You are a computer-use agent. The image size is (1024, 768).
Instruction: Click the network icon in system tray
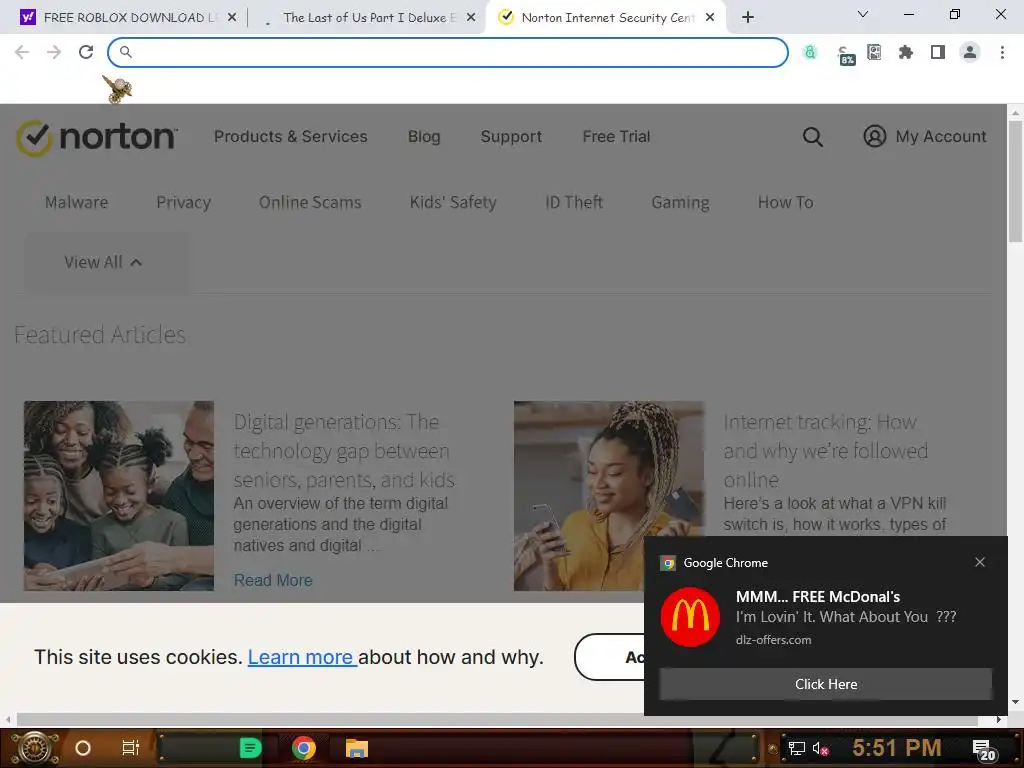coord(796,748)
